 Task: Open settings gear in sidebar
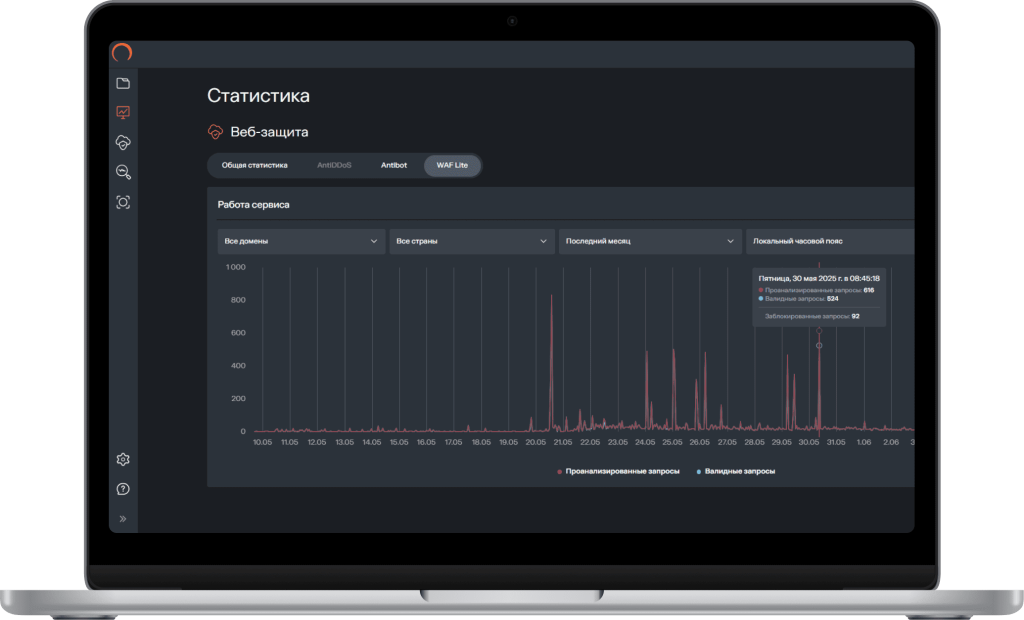tap(123, 459)
